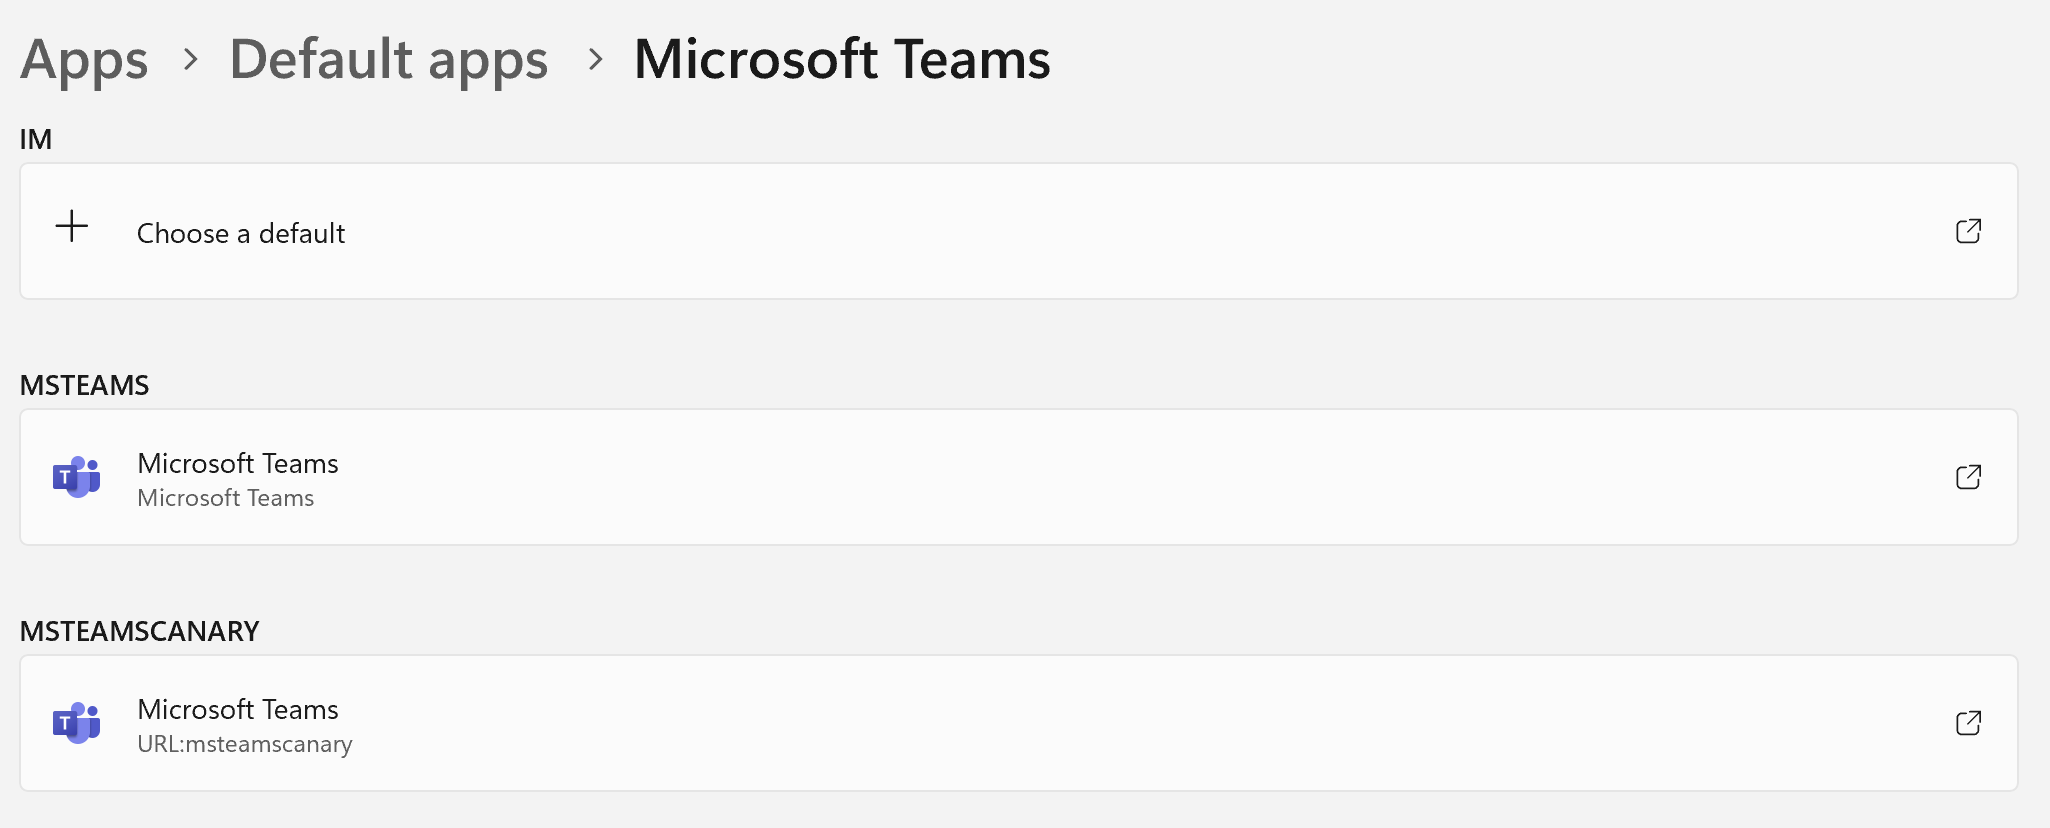
Task: Click the Microsoft Teams icon under MSTEAMS
Action: [x=76, y=477]
